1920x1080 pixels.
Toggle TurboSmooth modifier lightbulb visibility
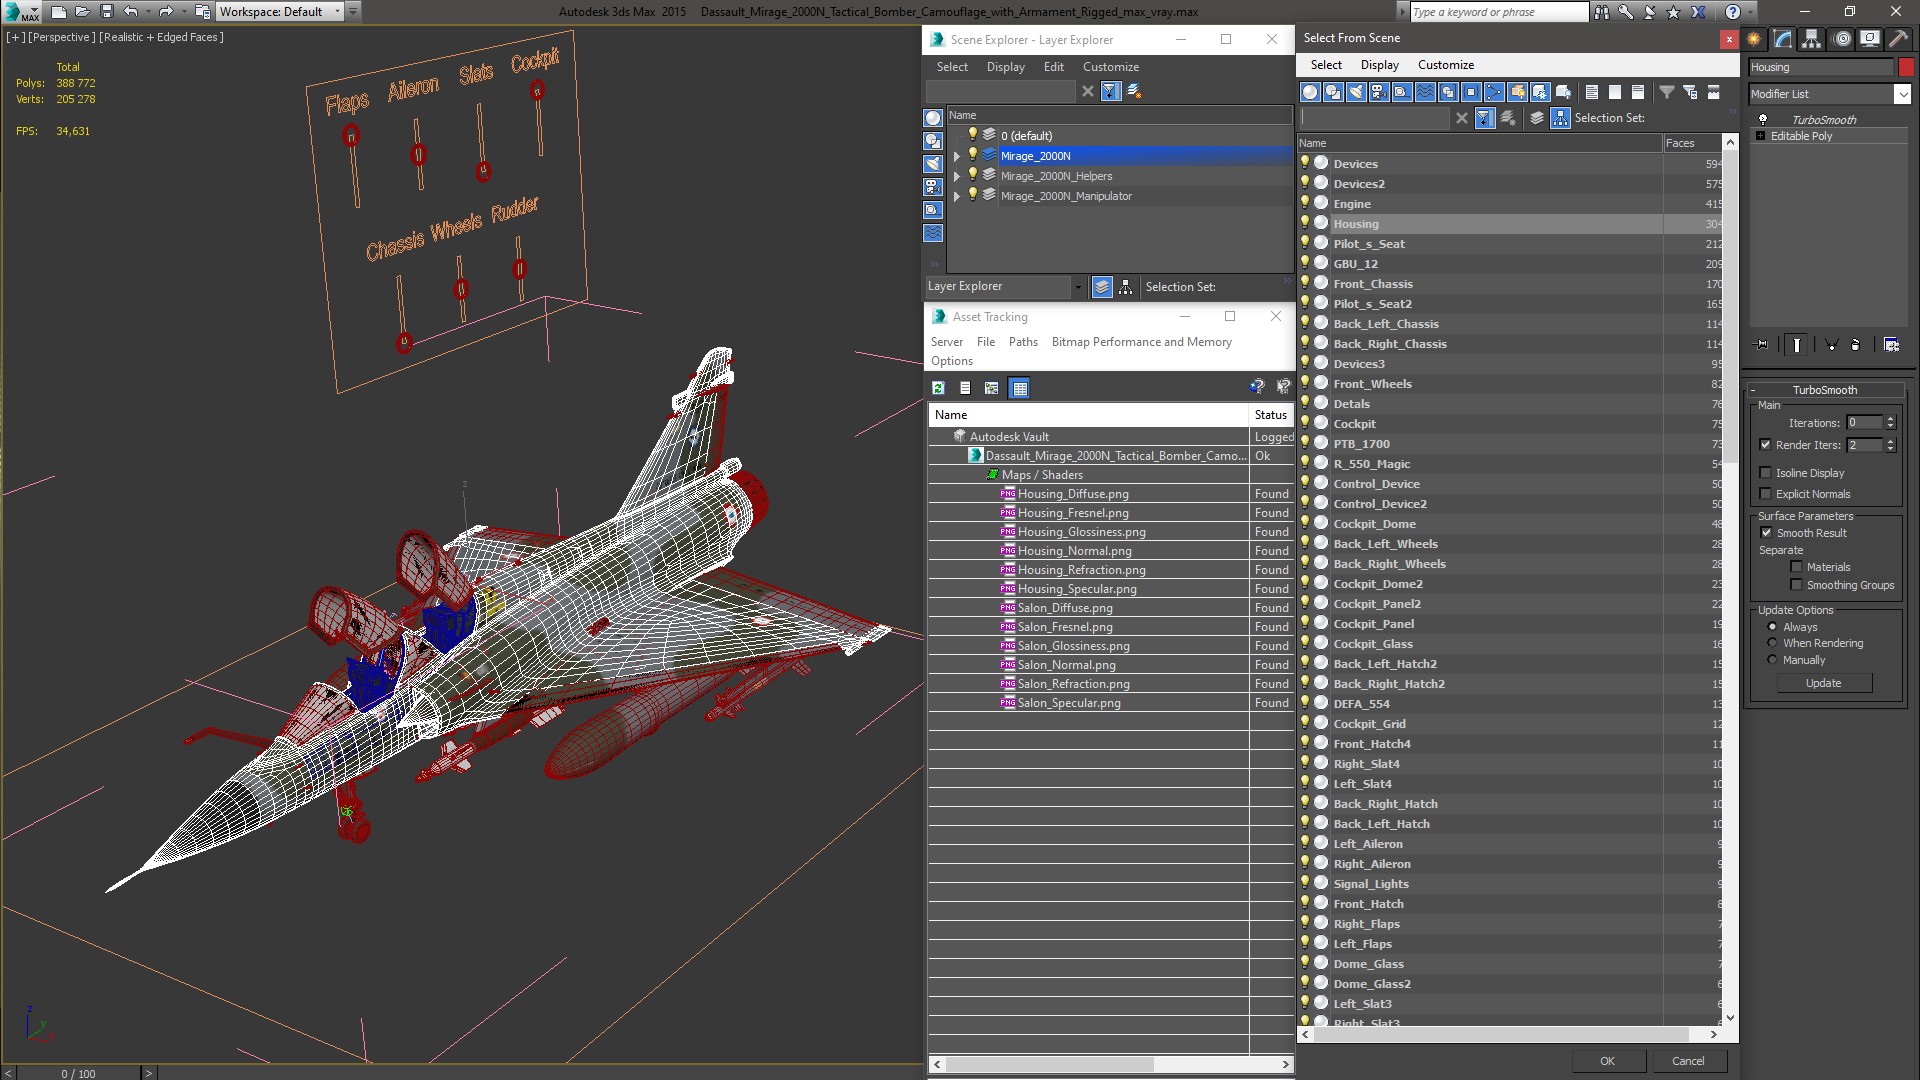click(1763, 119)
